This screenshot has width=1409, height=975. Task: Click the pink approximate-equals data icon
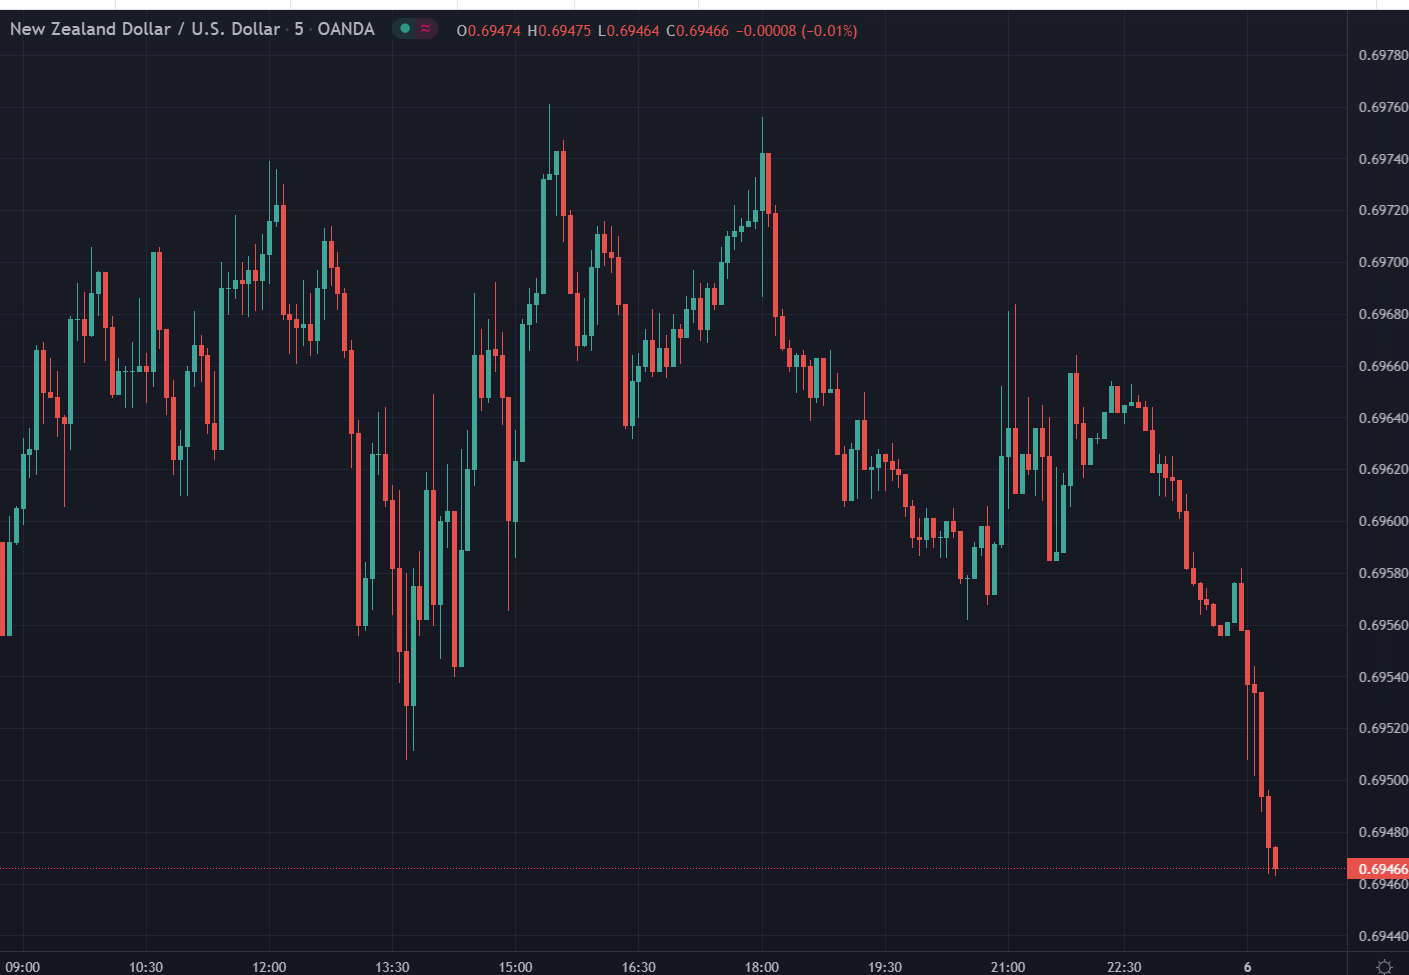coord(426,29)
